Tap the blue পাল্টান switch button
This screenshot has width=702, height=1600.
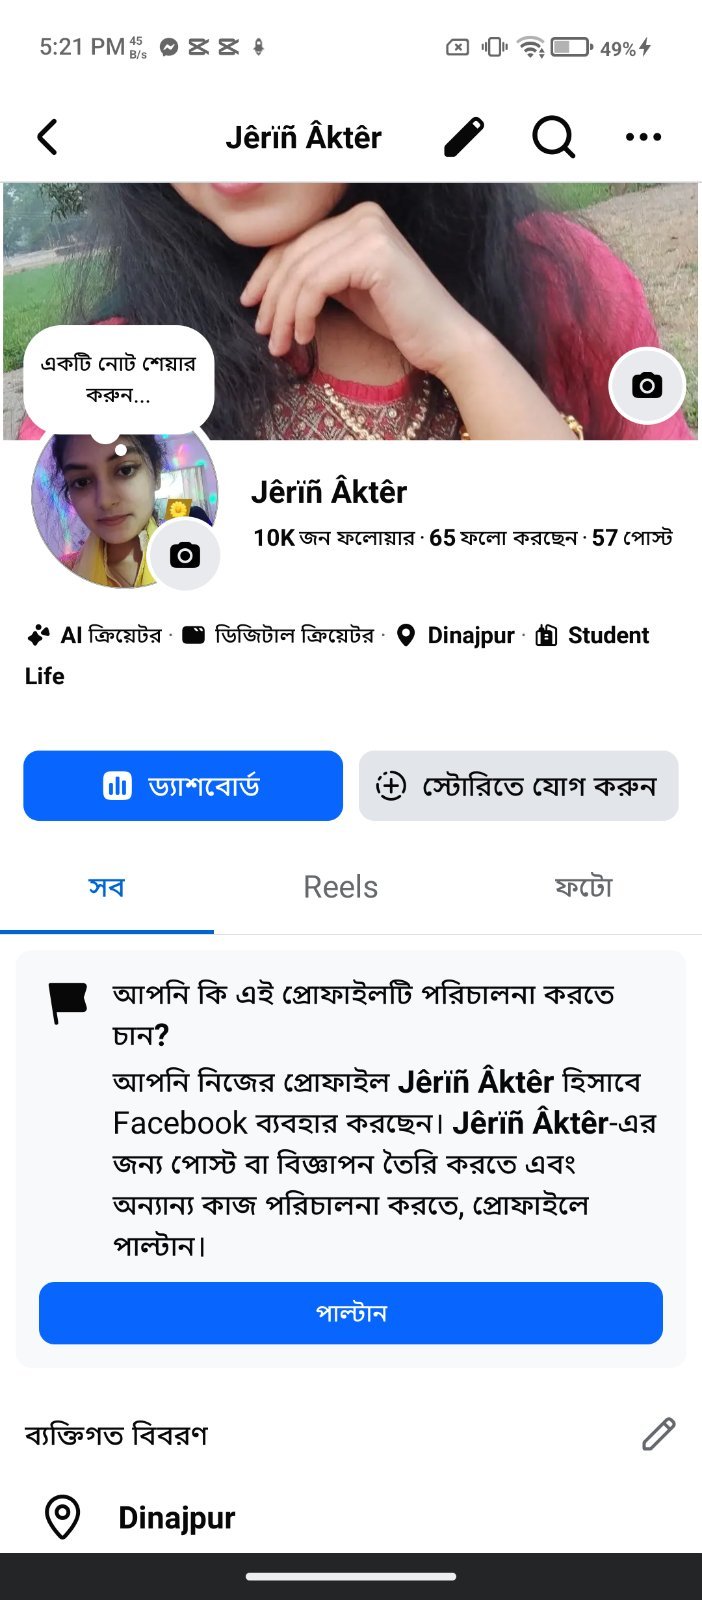(351, 1313)
